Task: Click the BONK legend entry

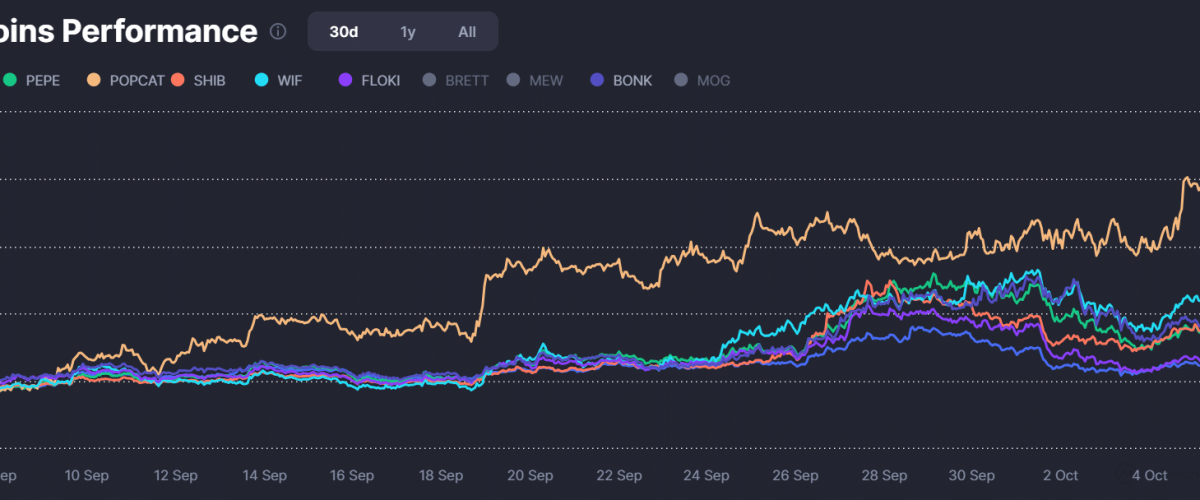Action: [622, 80]
